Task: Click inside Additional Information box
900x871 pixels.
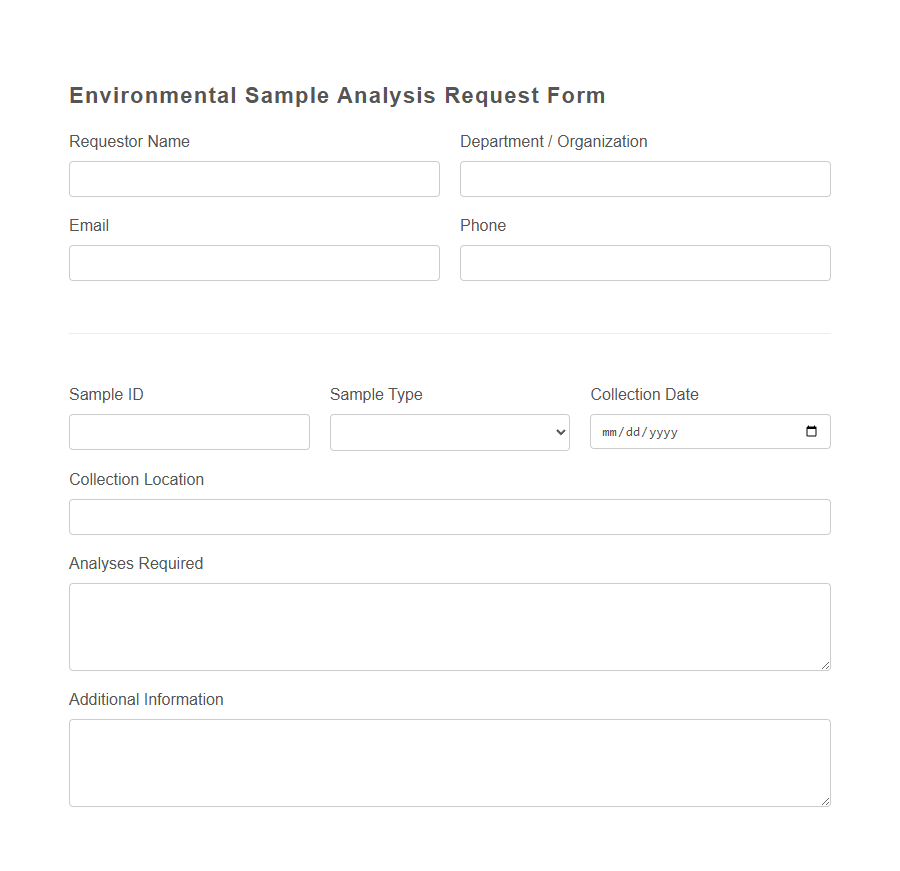Action: [449, 762]
